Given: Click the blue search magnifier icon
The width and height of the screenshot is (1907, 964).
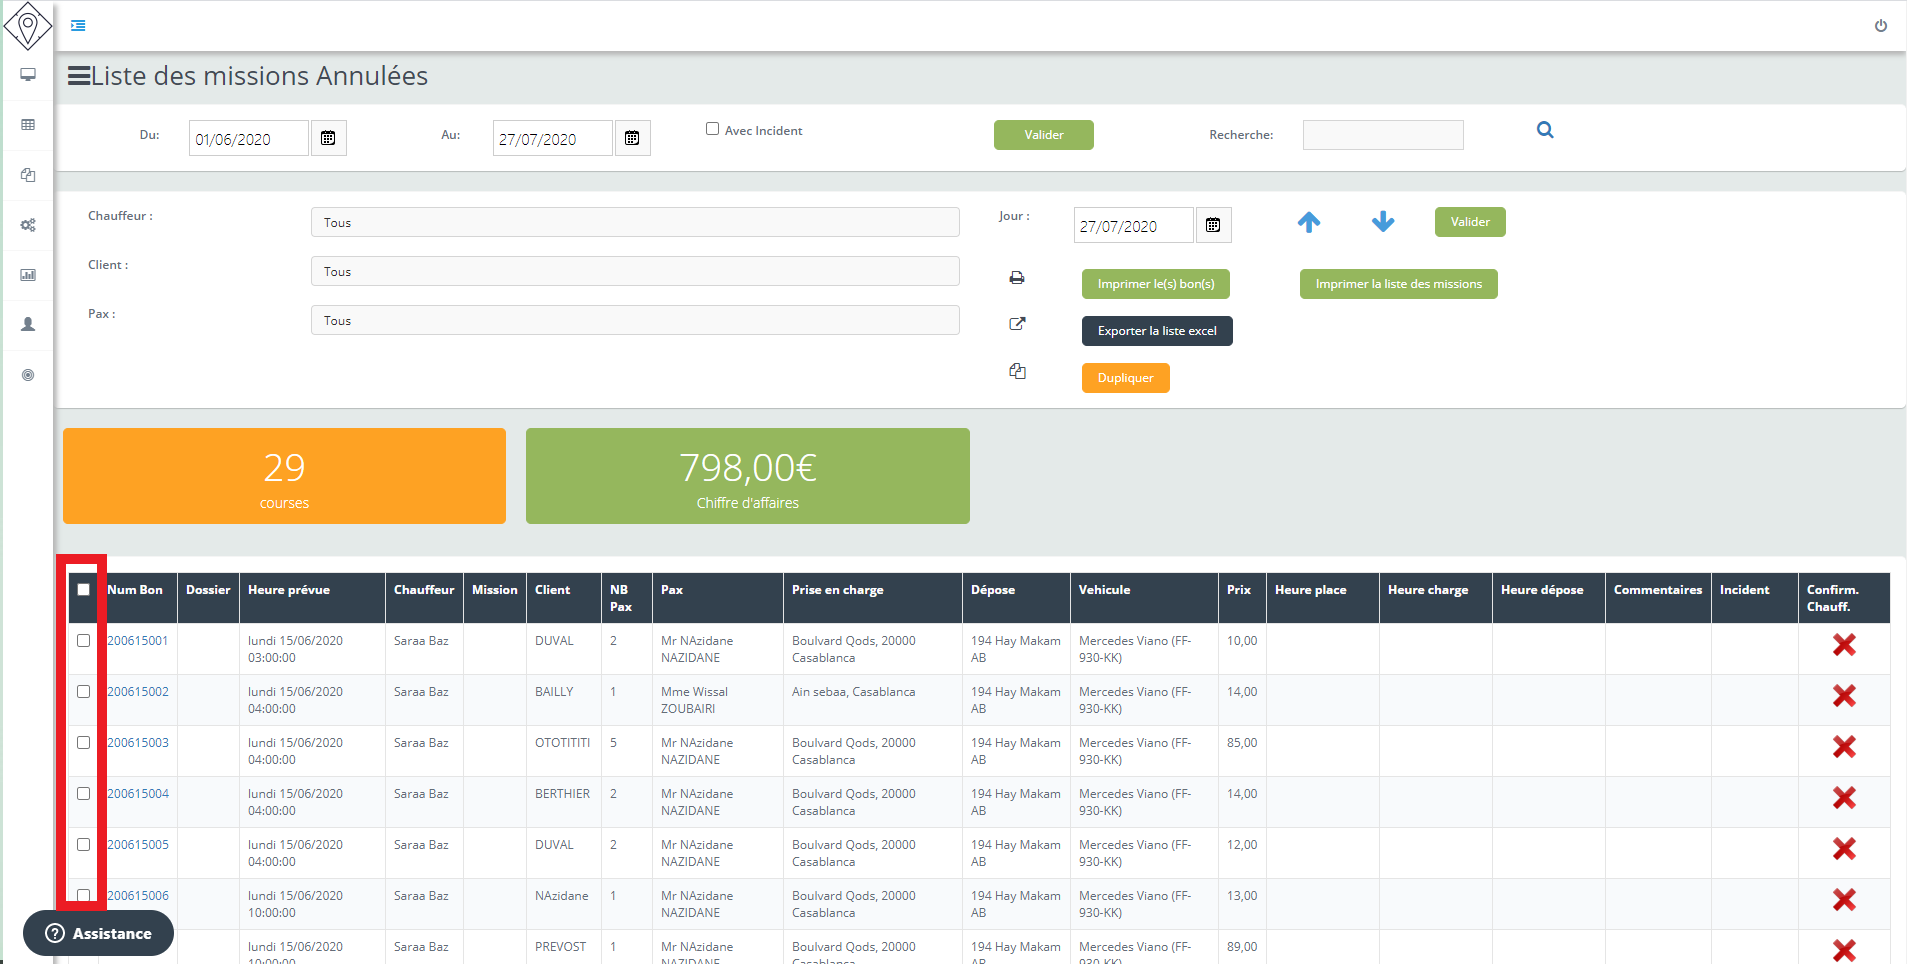Looking at the screenshot, I should [1545, 130].
